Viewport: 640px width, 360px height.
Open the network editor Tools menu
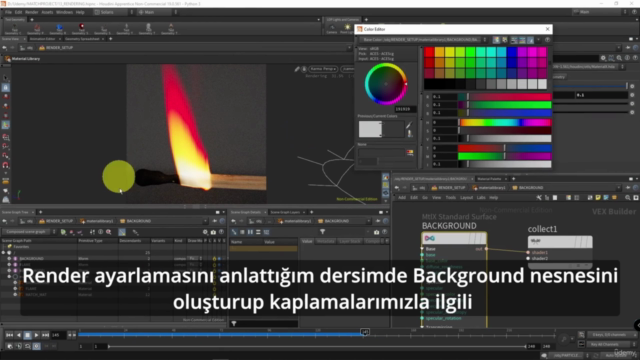point(451,198)
